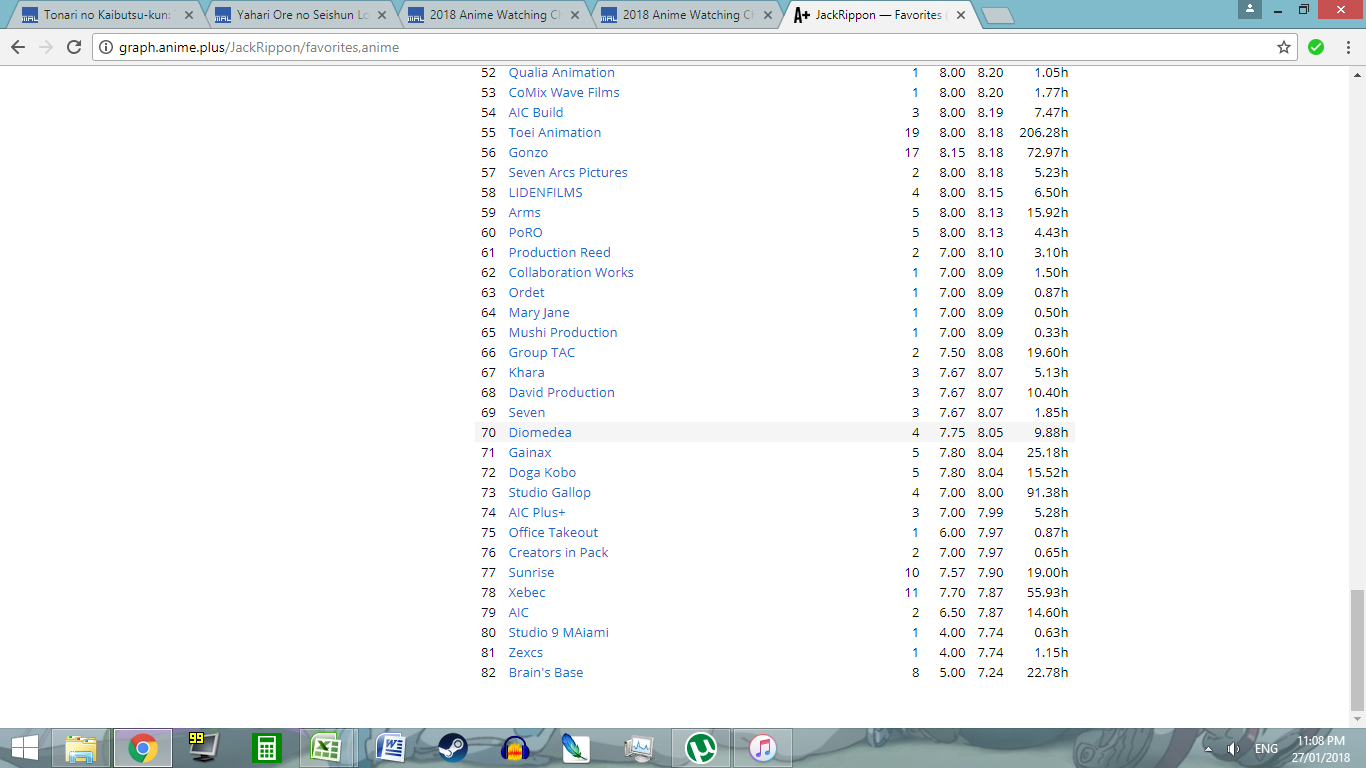The width and height of the screenshot is (1366, 768).
Task: Open the Mushi Production link
Action: [x=563, y=332]
